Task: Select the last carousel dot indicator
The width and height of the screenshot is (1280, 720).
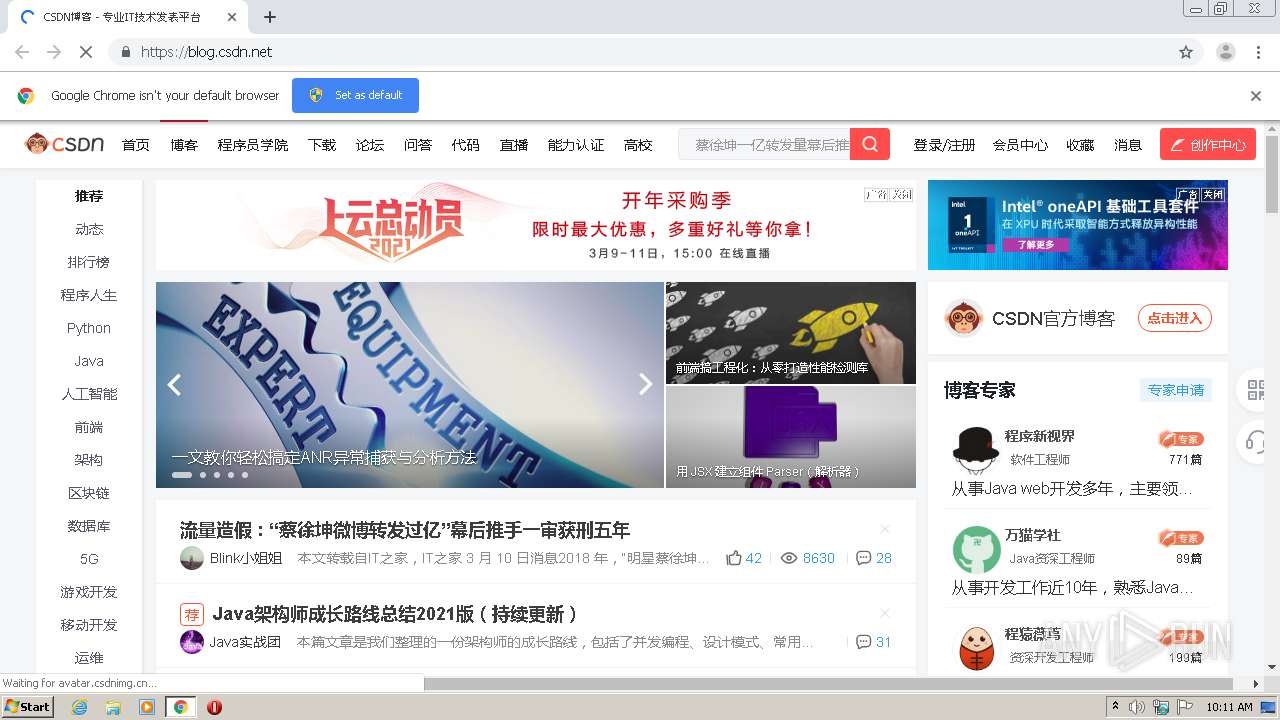Action: pyautogui.click(x=244, y=475)
